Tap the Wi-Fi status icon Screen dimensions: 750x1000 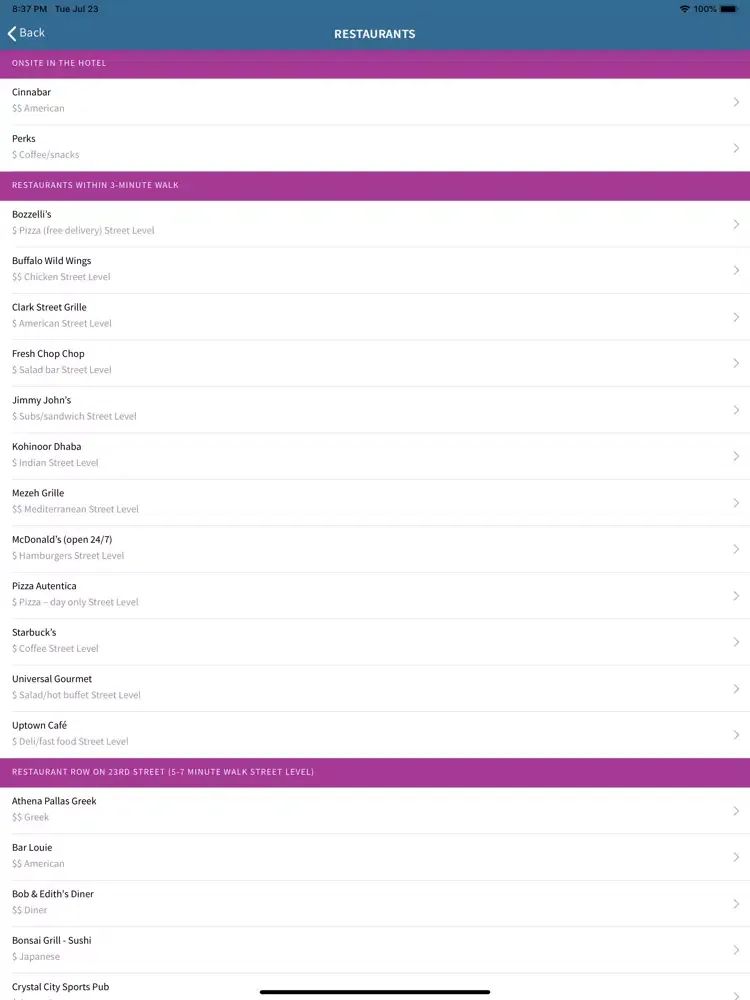tap(685, 9)
